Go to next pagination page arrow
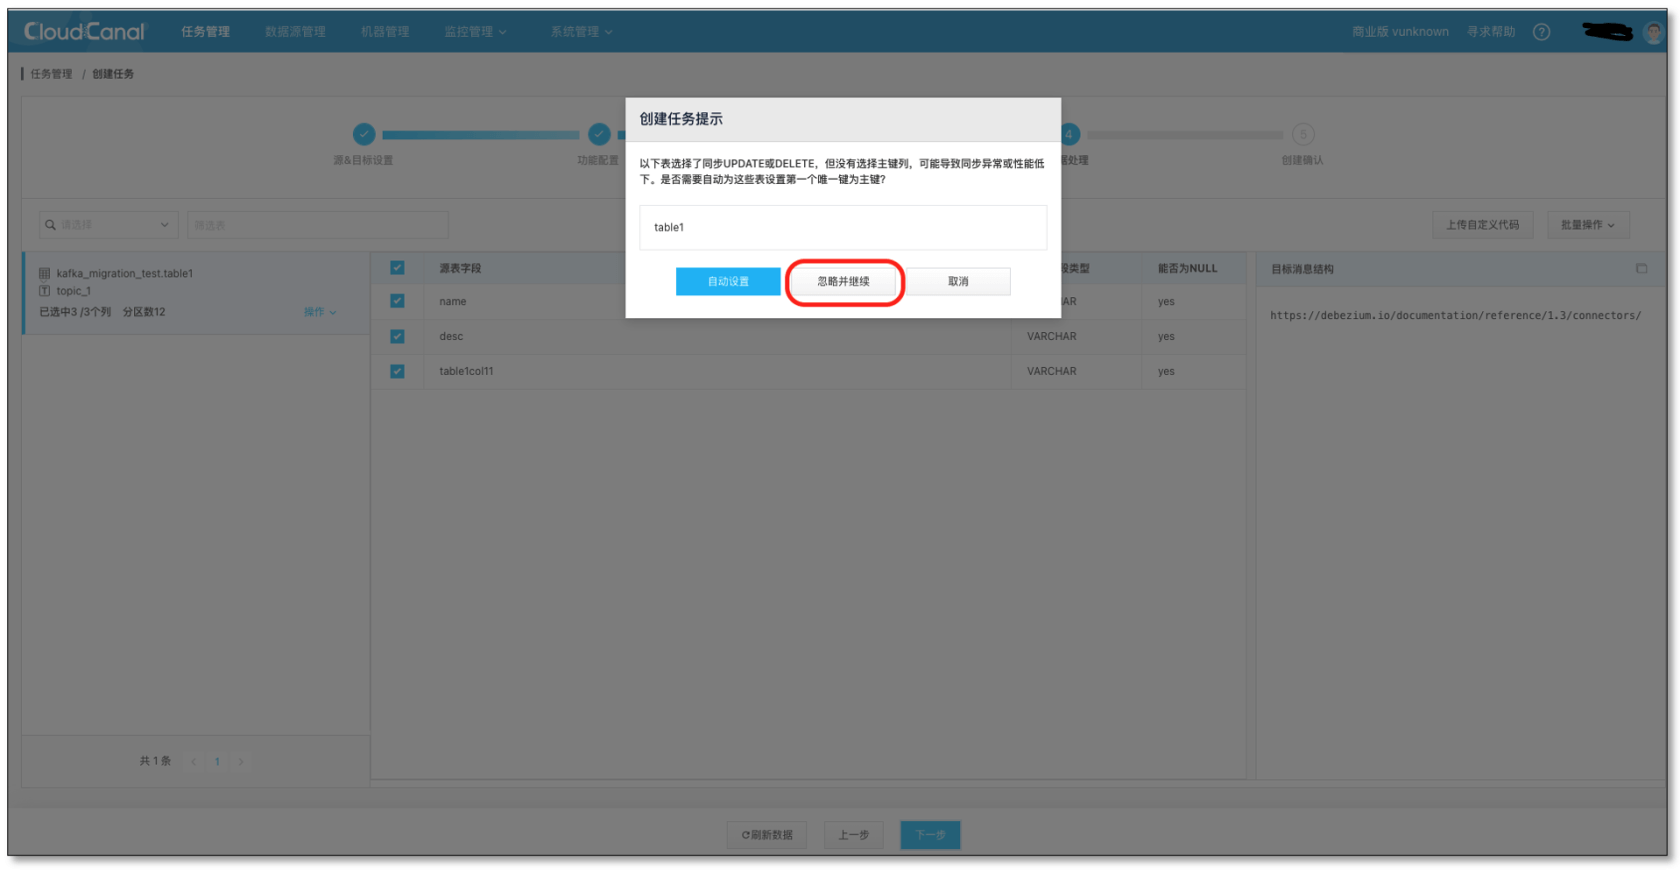Screen dimensions: 1680x871 coord(240,761)
